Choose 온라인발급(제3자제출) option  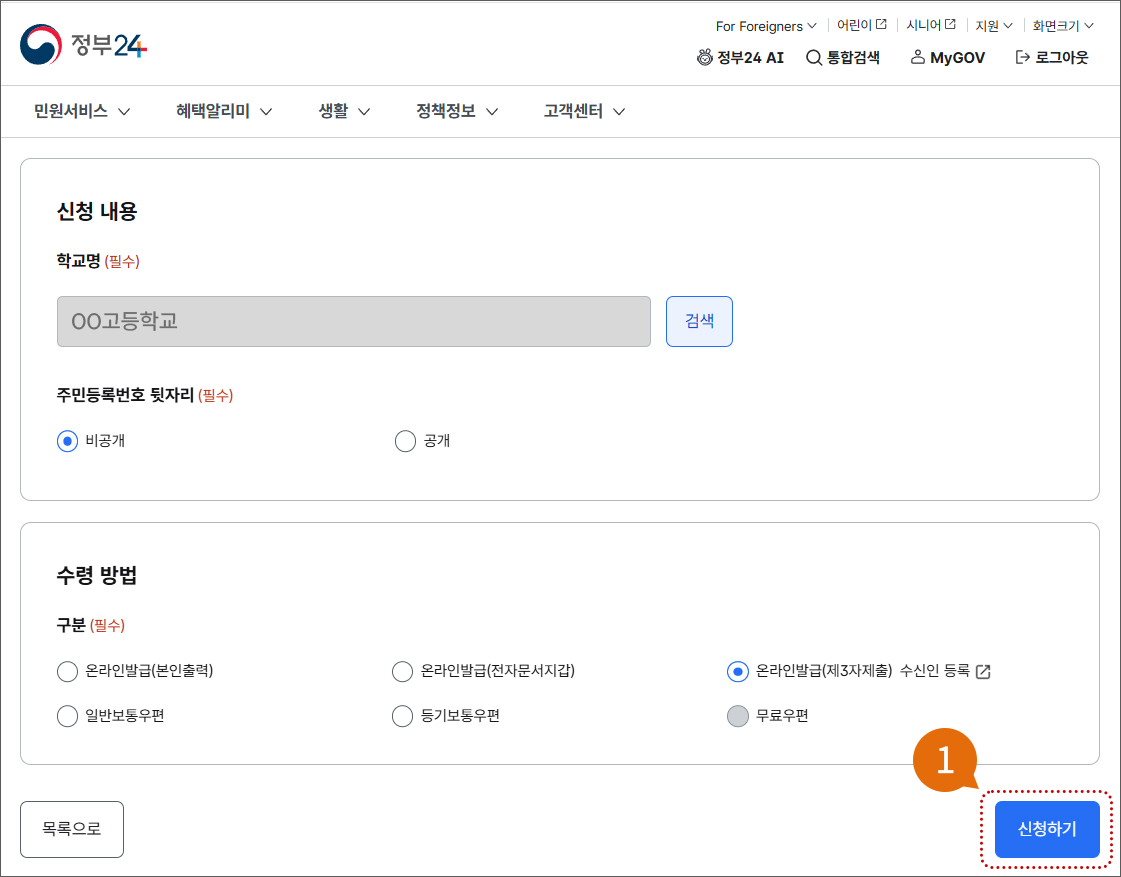pos(738,672)
